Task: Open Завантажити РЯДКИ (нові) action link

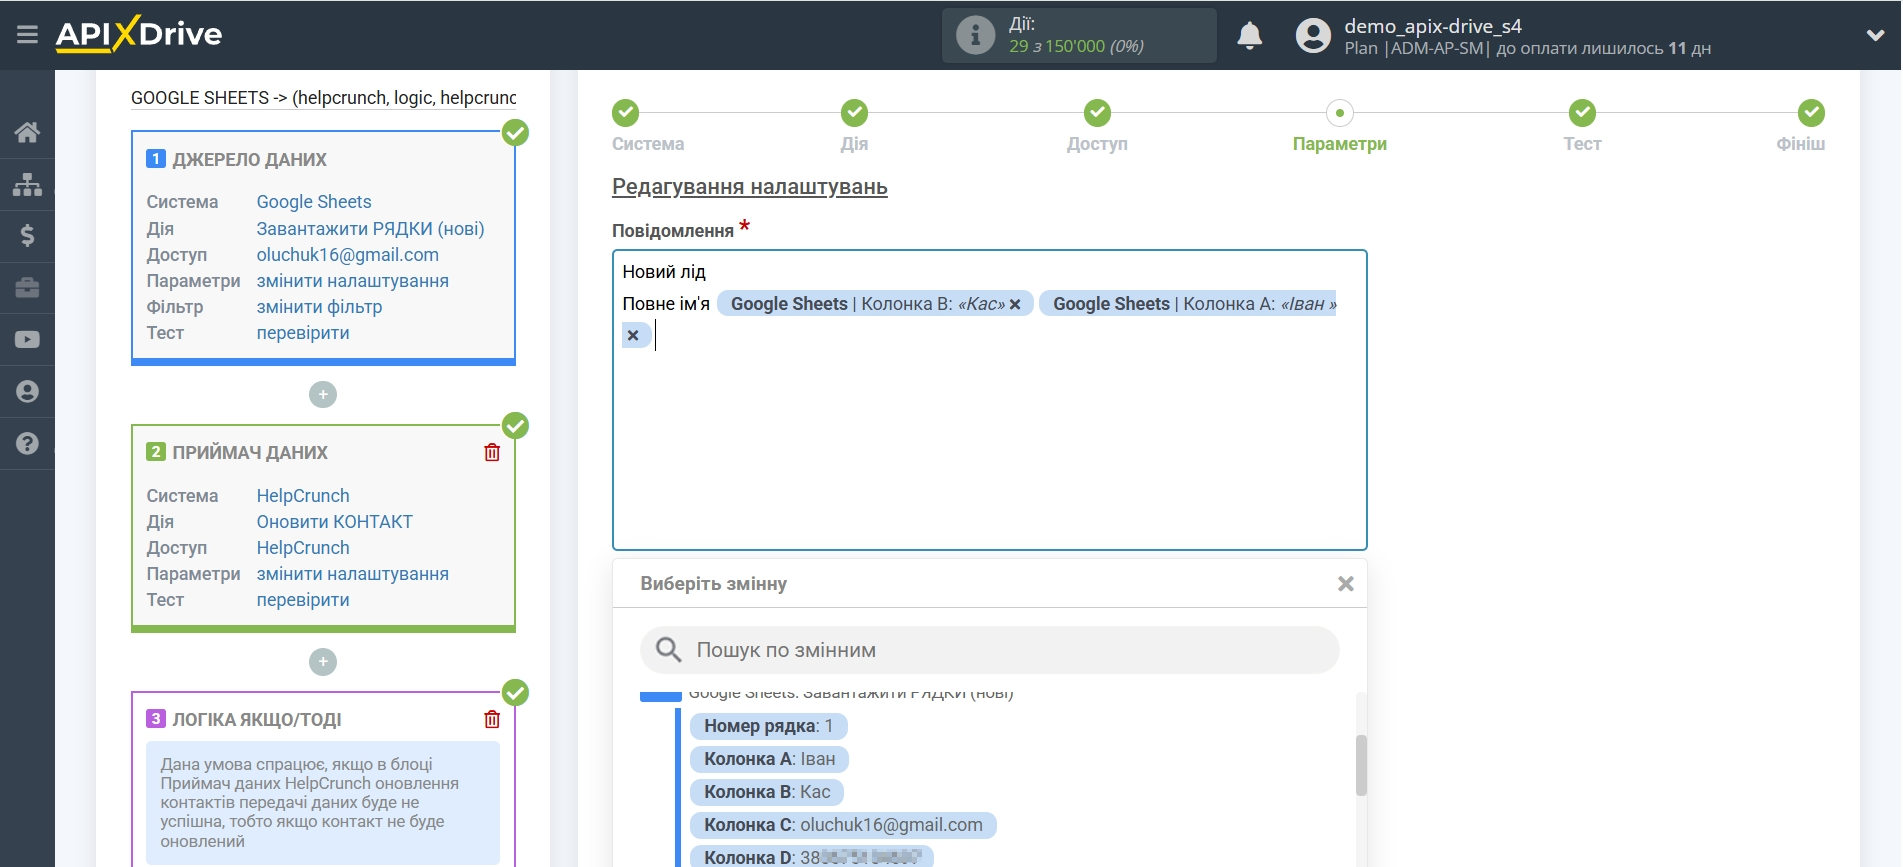Action: click(x=370, y=229)
